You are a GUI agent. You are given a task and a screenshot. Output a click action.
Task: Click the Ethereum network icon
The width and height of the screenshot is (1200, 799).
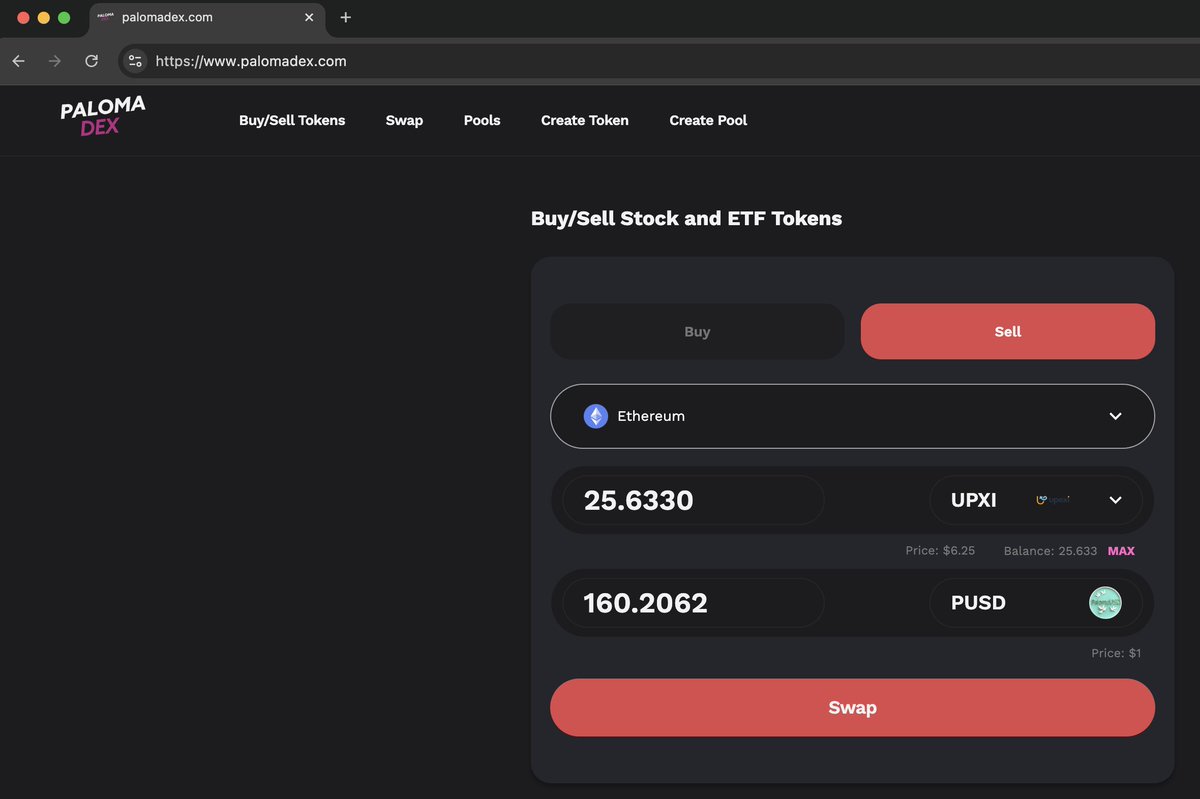pos(596,416)
